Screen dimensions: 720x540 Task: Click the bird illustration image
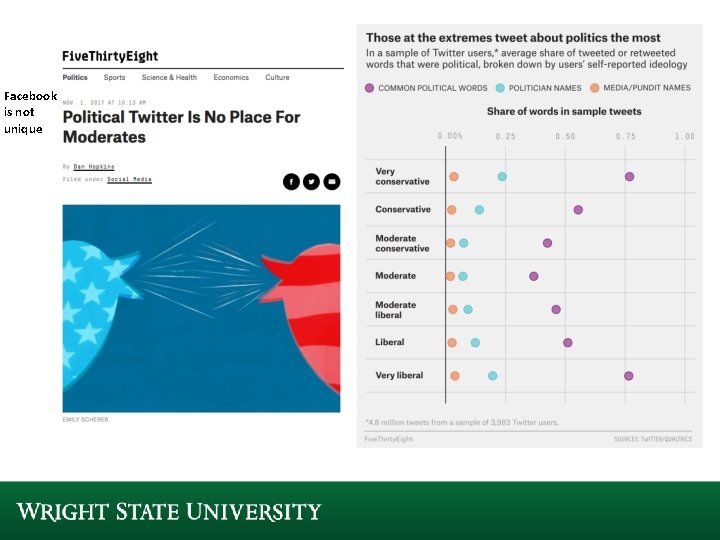tap(201, 308)
